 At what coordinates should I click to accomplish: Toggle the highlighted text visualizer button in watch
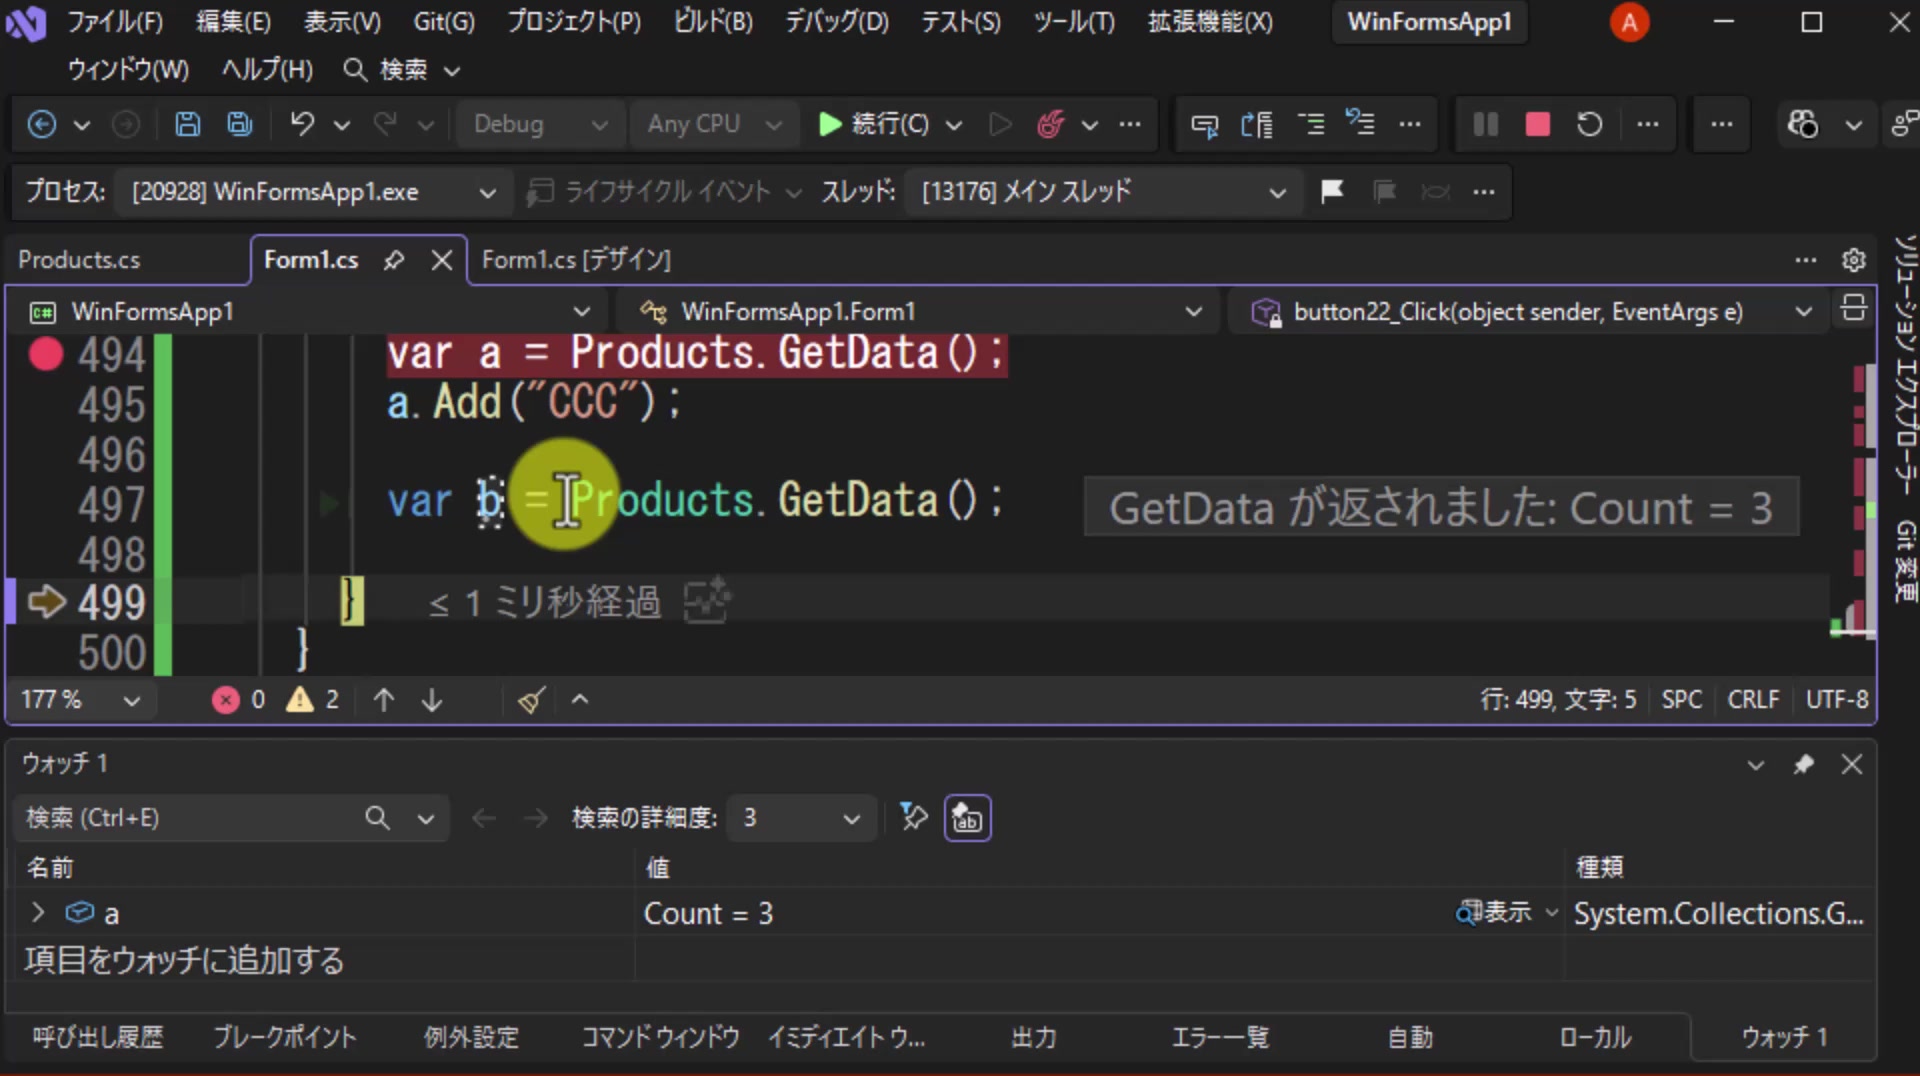(967, 818)
